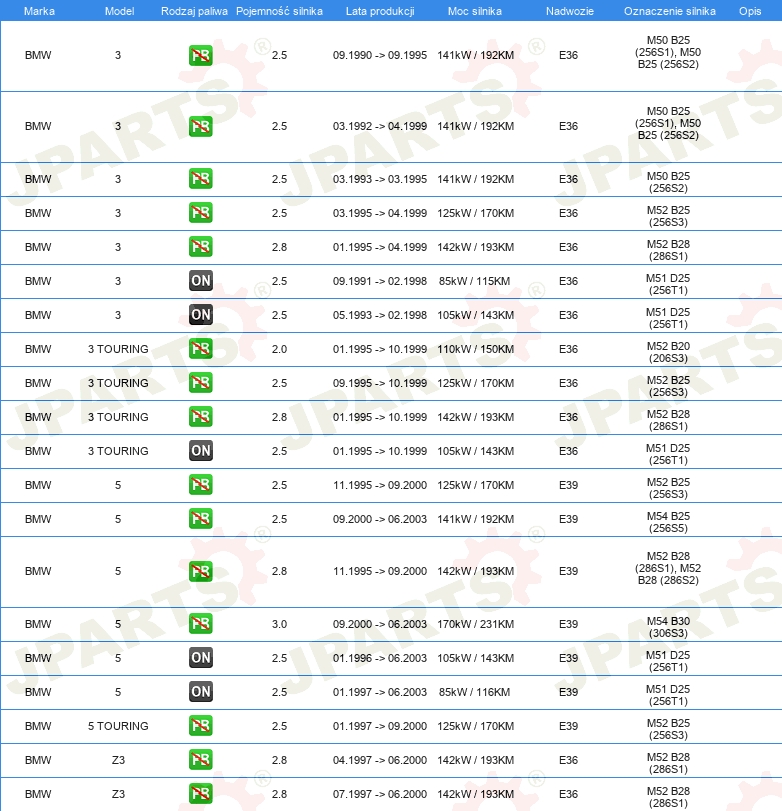The width and height of the screenshot is (782, 811).
Task: Select the power value 85kW / 116KM
Action: [x=474, y=692]
